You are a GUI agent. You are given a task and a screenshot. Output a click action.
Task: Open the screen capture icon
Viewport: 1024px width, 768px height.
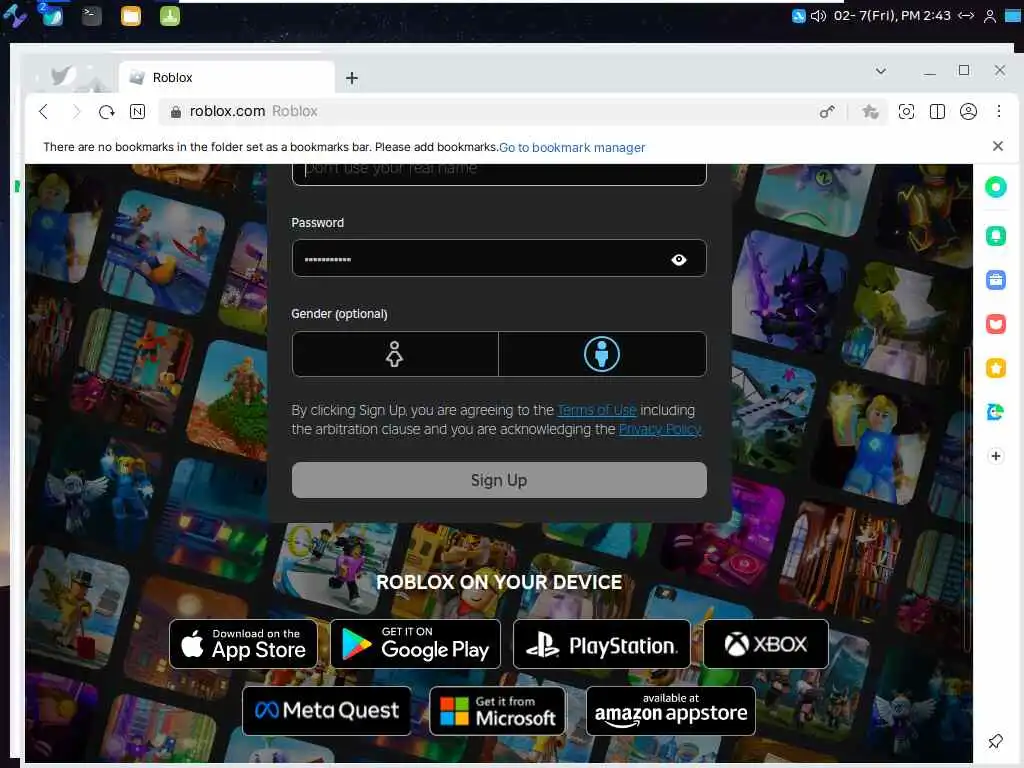coord(906,112)
